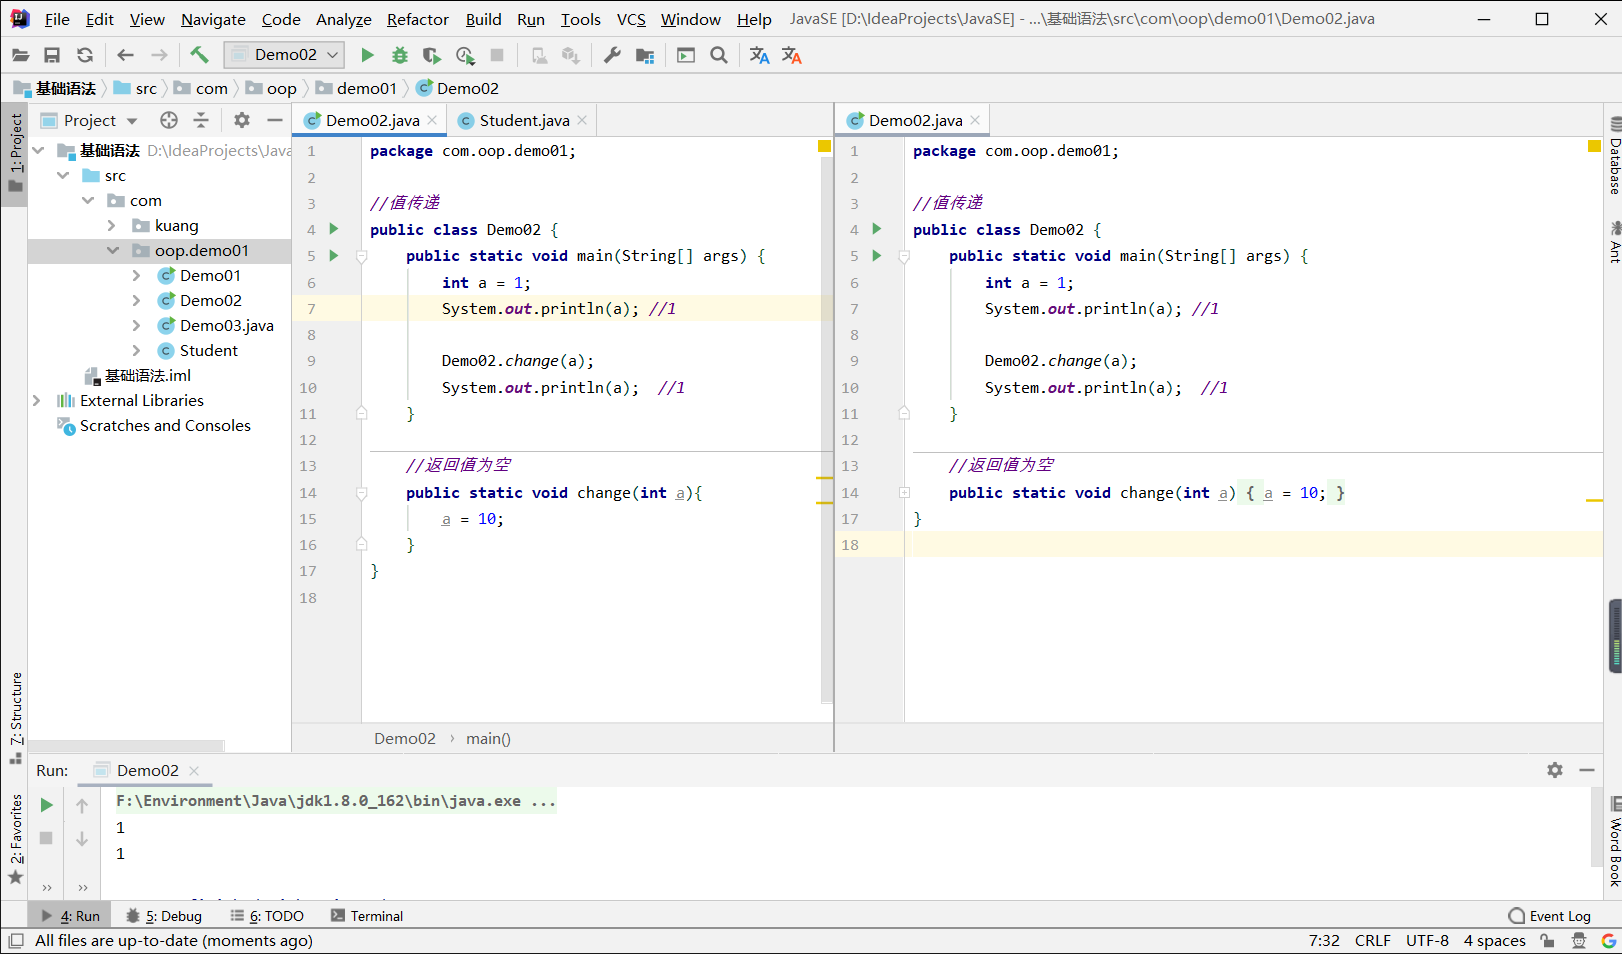
Task: Open the 6: TODO tool window
Action: [267, 916]
